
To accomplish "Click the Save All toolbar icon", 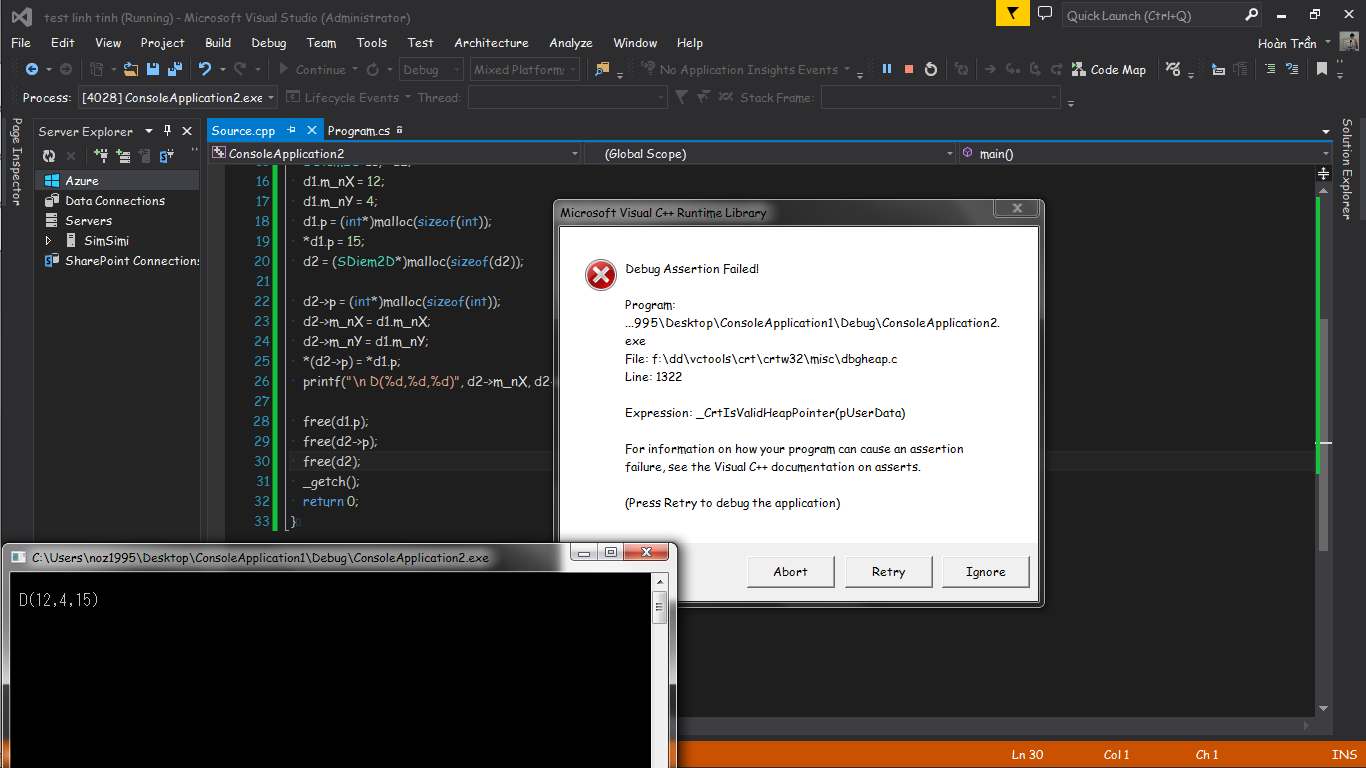I will pos(175,69).
